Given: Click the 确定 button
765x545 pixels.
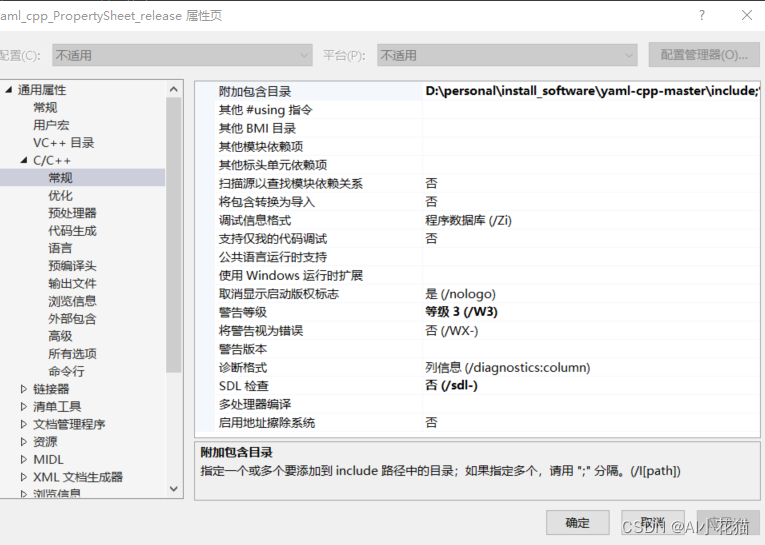Looking at the screenshot, I should [577, 523].
